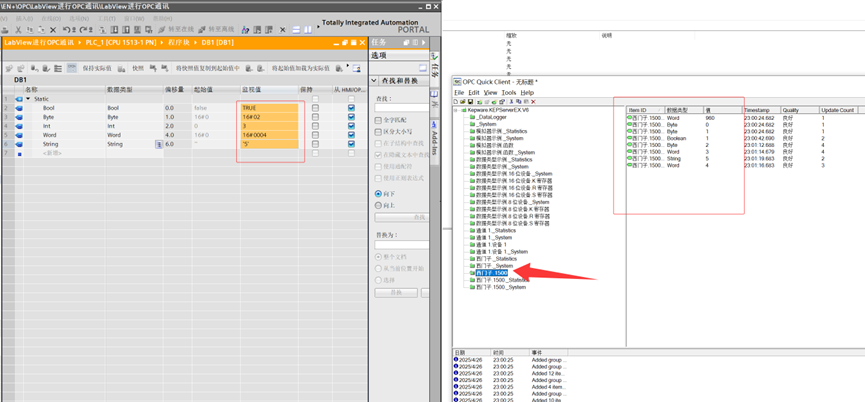Screen dimensions: 865x402
Task: Click the <新增> add new row cell
Action: (x=54, y=153)
